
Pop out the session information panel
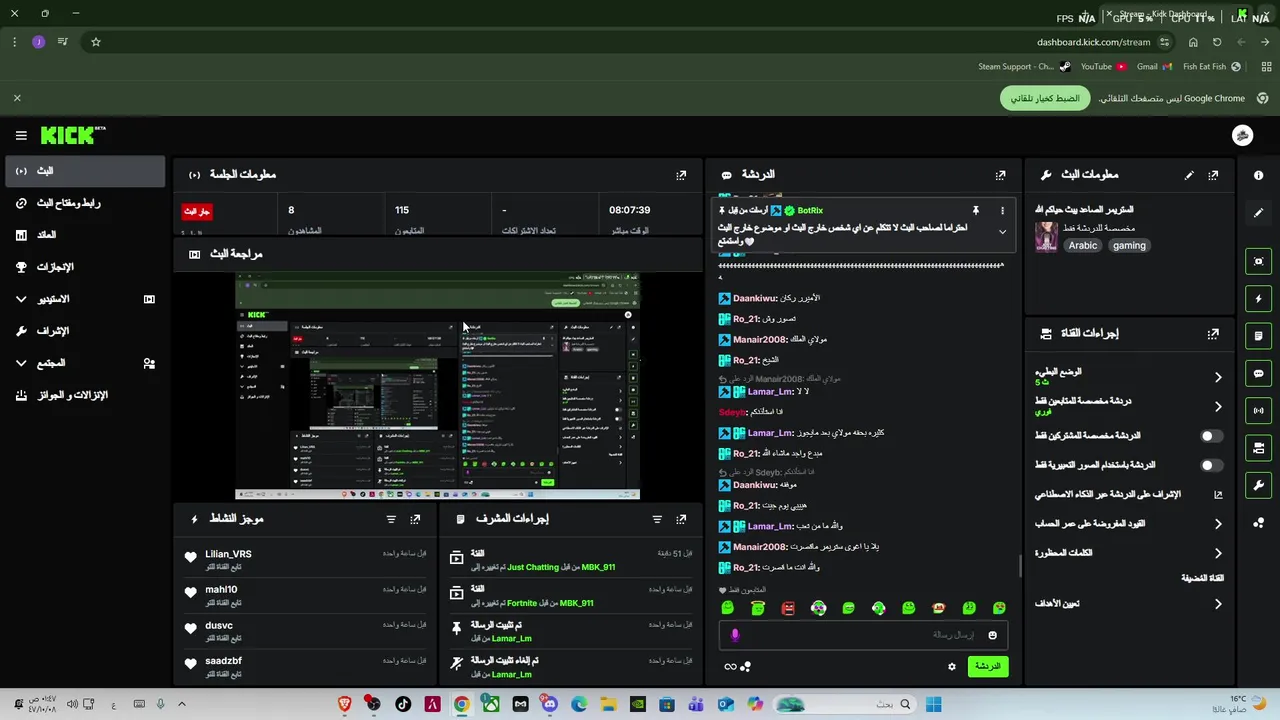[x=681, y=175]
